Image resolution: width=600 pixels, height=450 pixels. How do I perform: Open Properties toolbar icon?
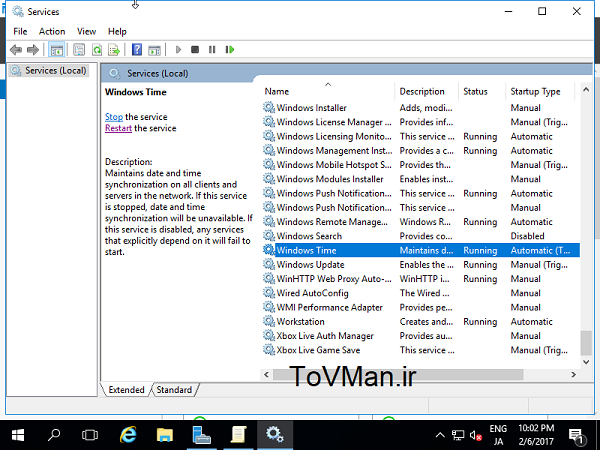79,50
